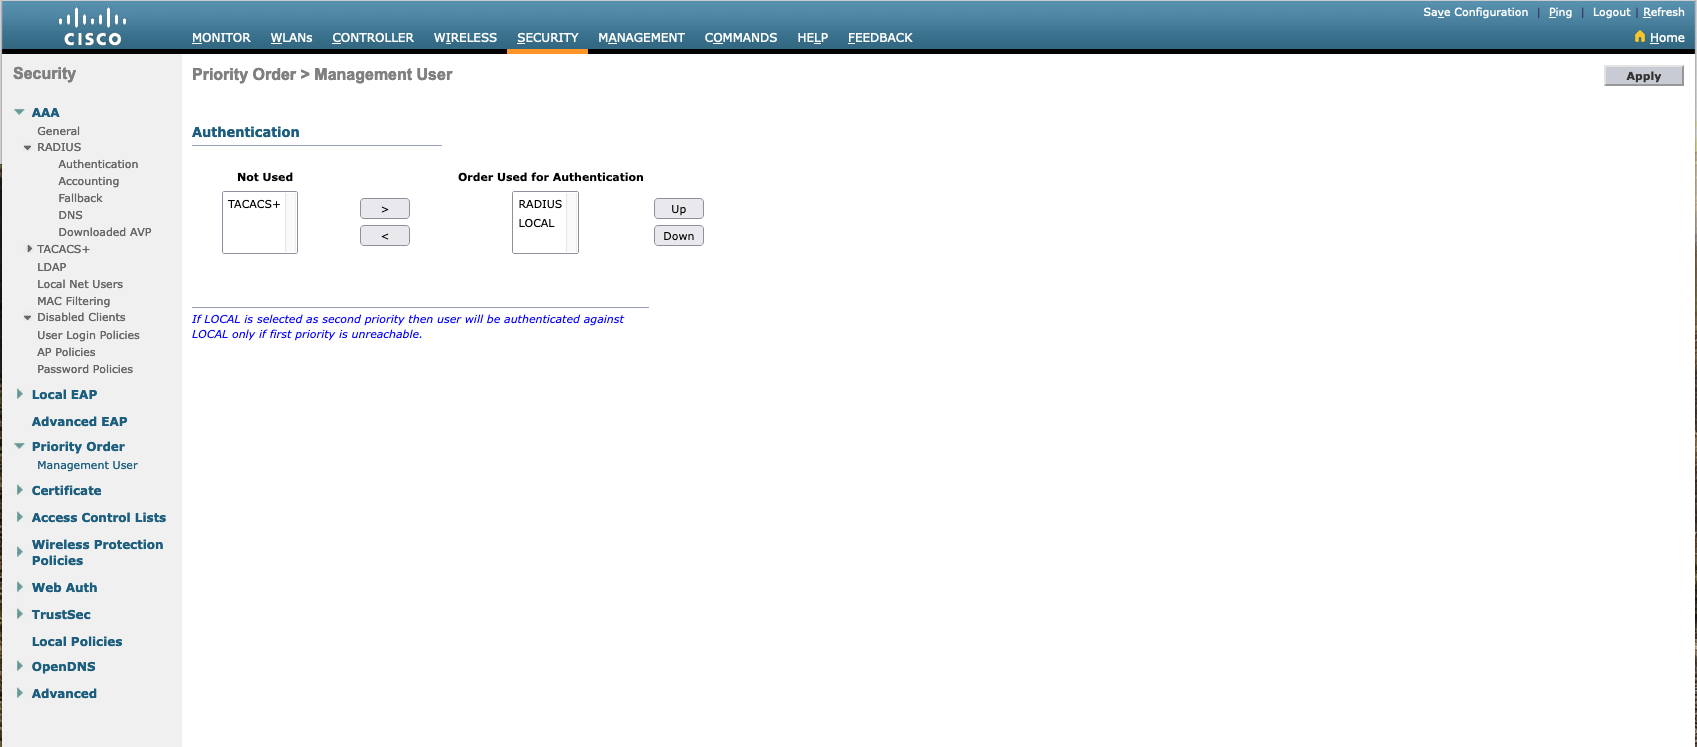Move selection right with > button
This screenshot has width=1697, height=747.
coord(385,209)
